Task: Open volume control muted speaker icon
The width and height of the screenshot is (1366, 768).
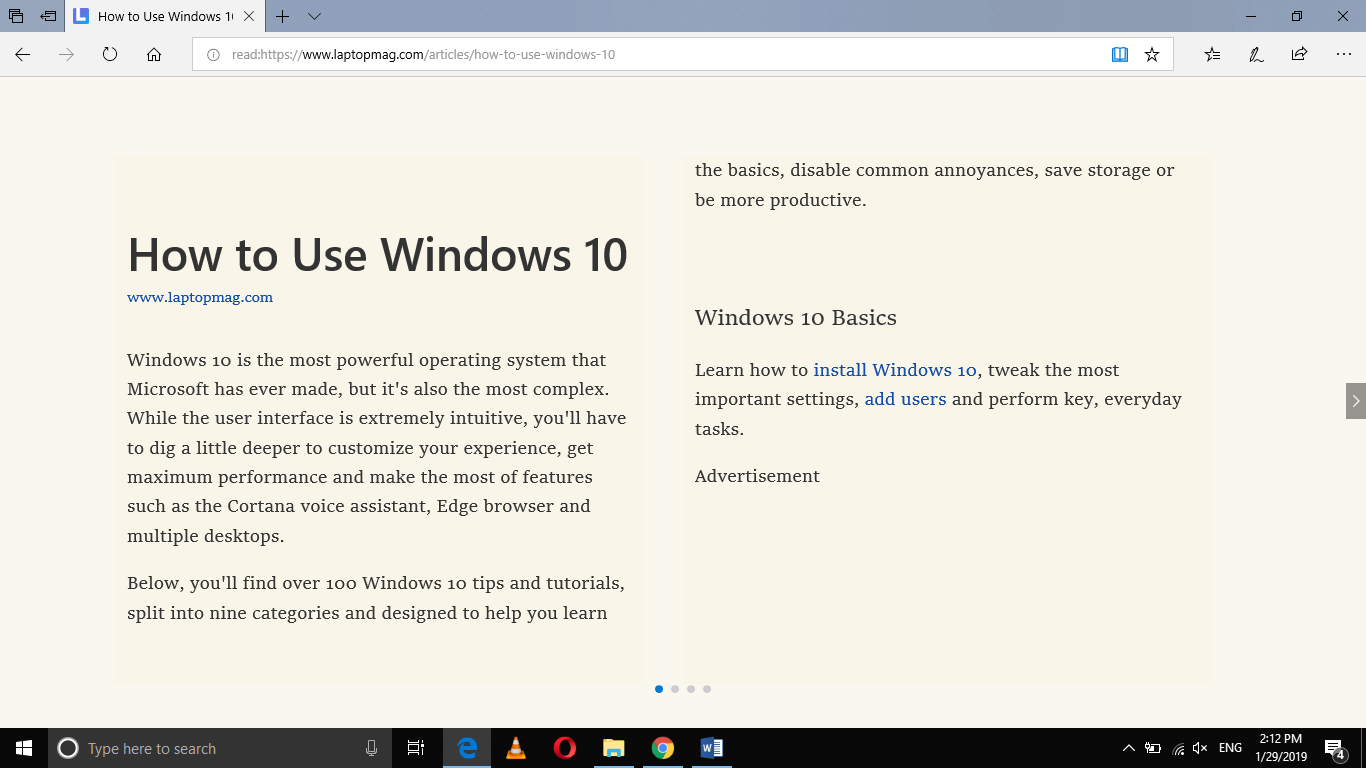Action: click(1201, 748)
